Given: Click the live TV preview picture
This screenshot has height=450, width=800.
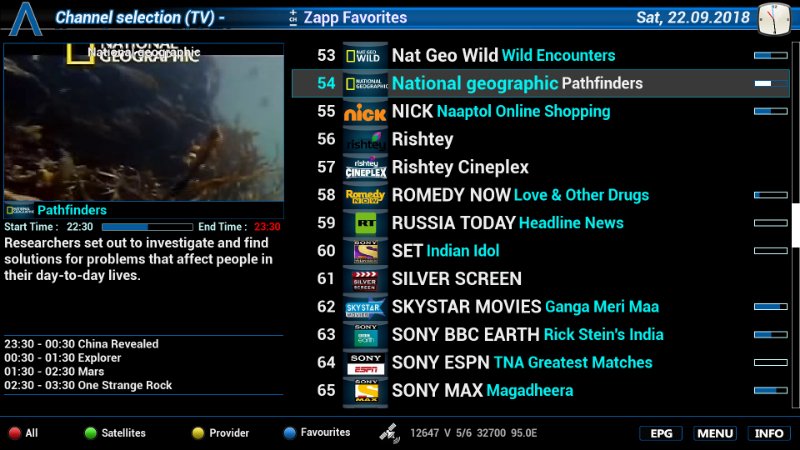Looking at the screenshot, I should tap(144, 122).
